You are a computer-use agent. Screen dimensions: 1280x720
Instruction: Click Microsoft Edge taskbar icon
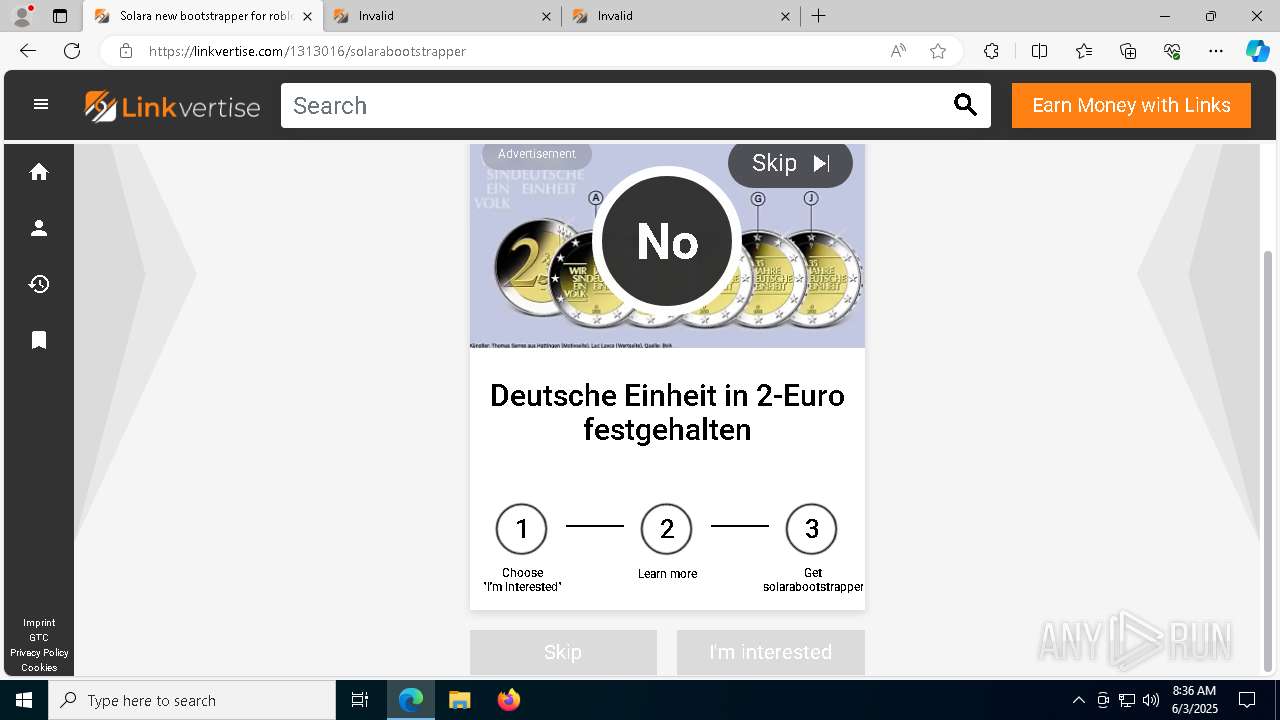tap(411, 700)
